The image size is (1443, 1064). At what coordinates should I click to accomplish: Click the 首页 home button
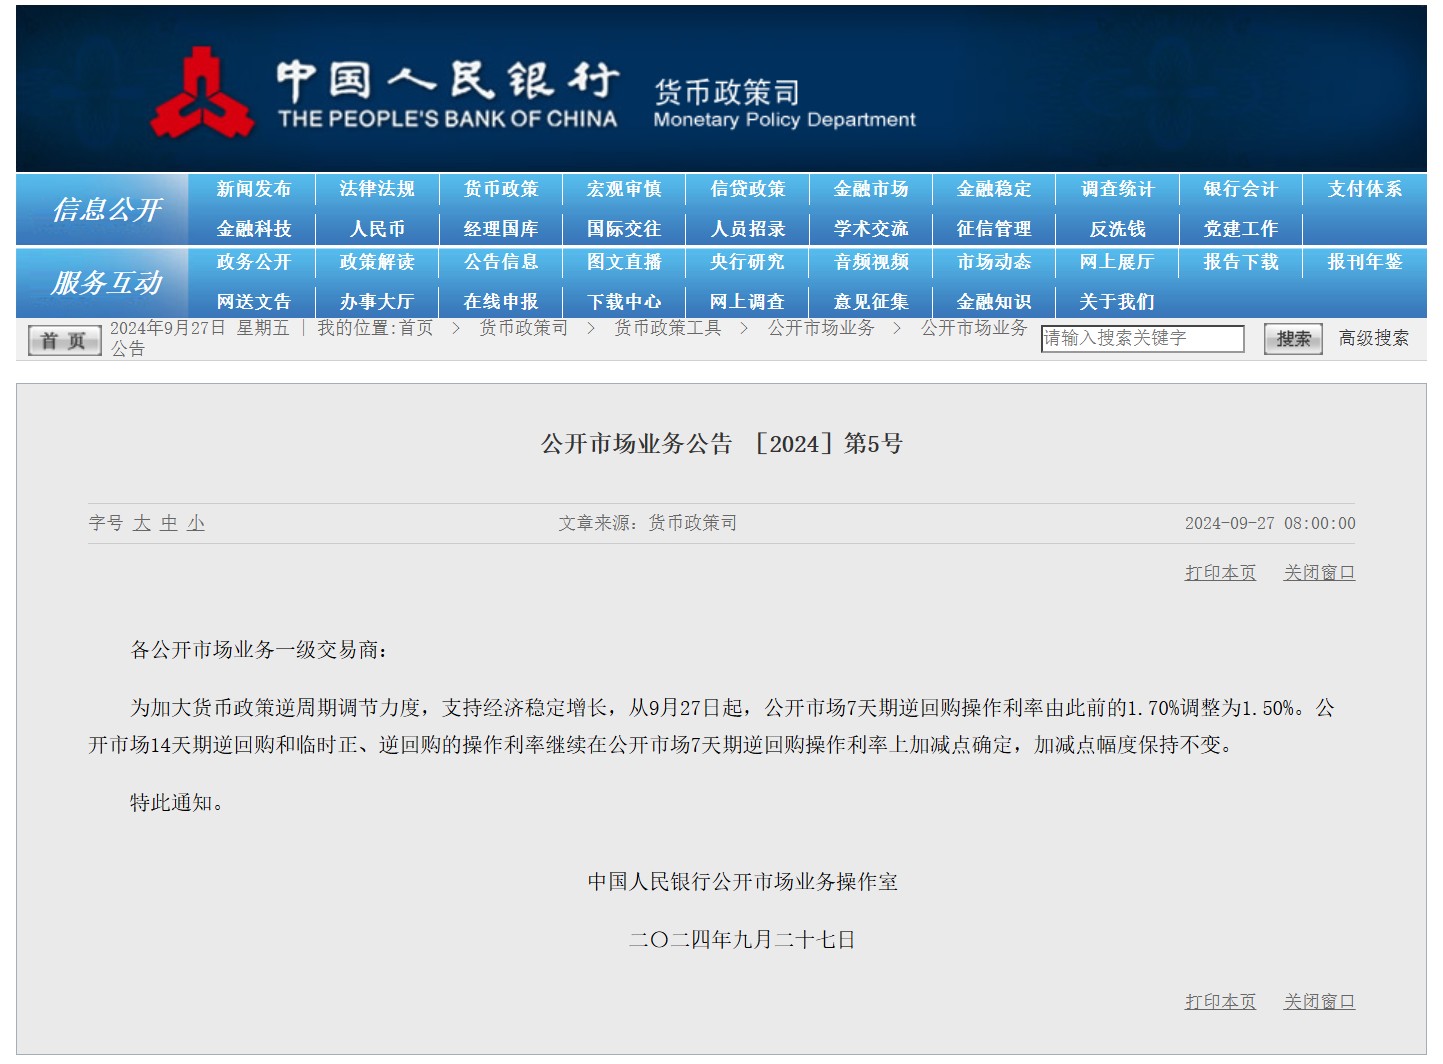click(64, 341)
